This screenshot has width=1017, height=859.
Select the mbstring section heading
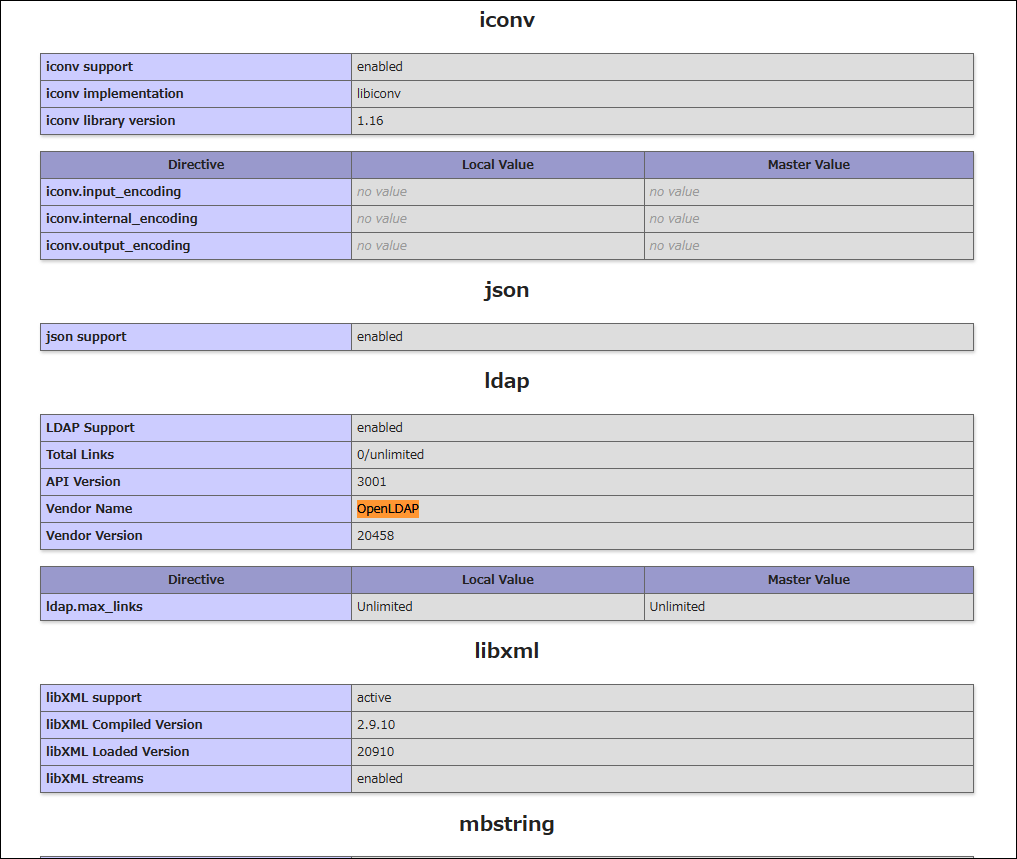(x=506, y=824)
